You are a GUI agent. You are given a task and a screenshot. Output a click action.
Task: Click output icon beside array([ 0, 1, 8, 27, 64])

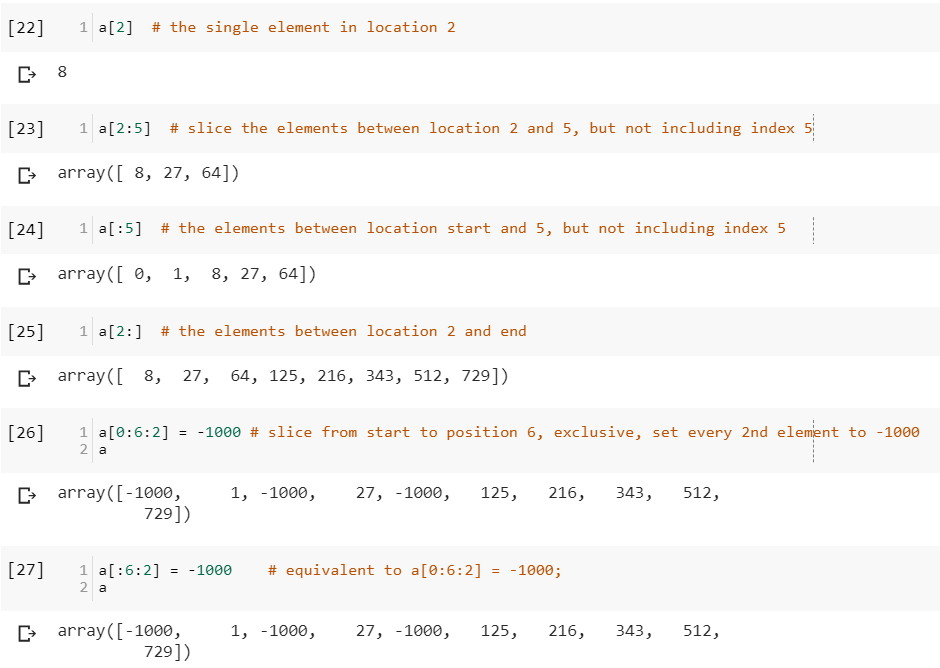27,275
